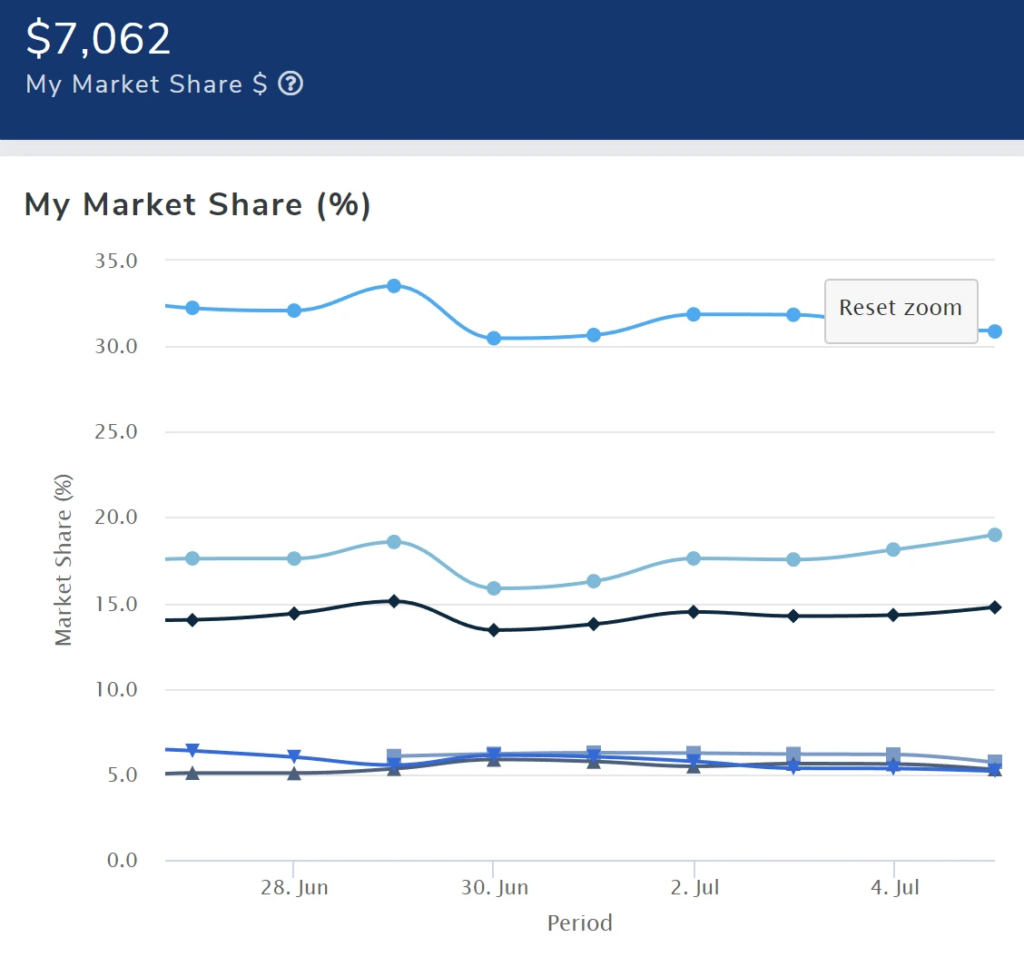Click the 4. Jul axis label
The height and width of the screenshot is (967, 1024).
pyautogui.click(x=893, y=887)
